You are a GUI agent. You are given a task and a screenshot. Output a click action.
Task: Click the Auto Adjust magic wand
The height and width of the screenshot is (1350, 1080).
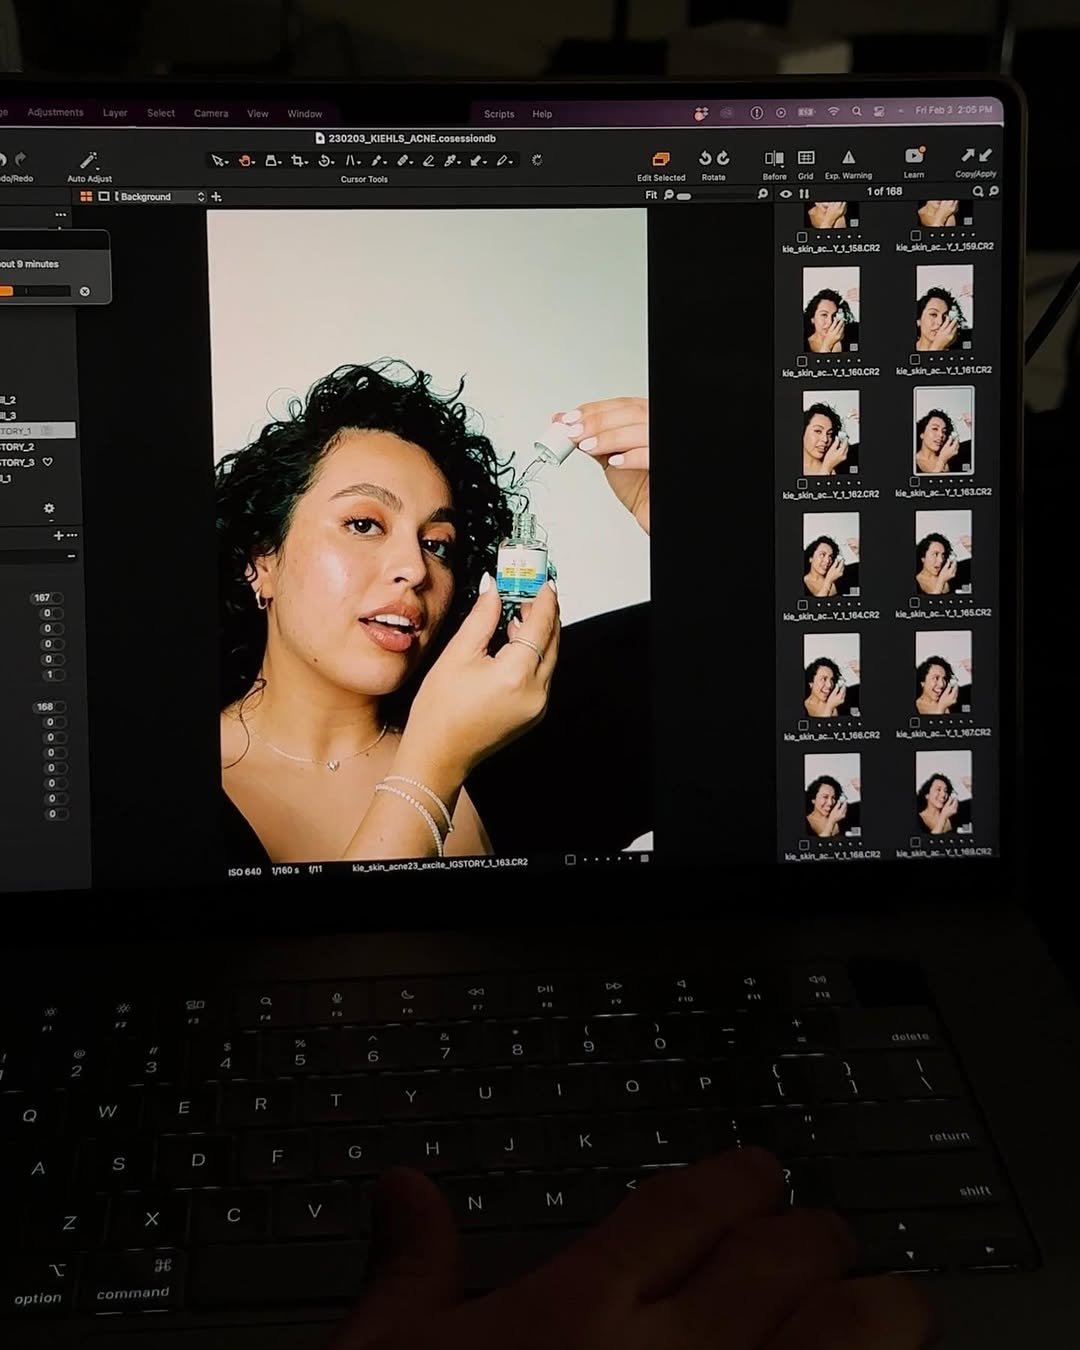[x=89, y=160]
